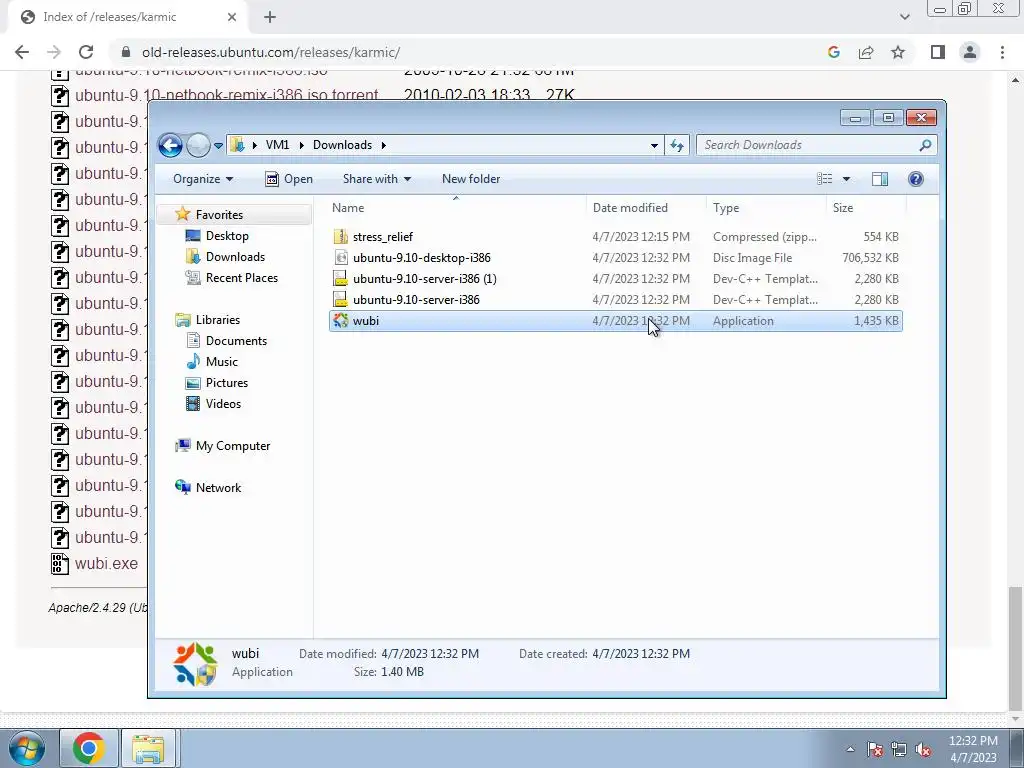Click Chrome icon in taskbar
The width and height of the screenshot is (1024, 768).
[x=89, y=748]
